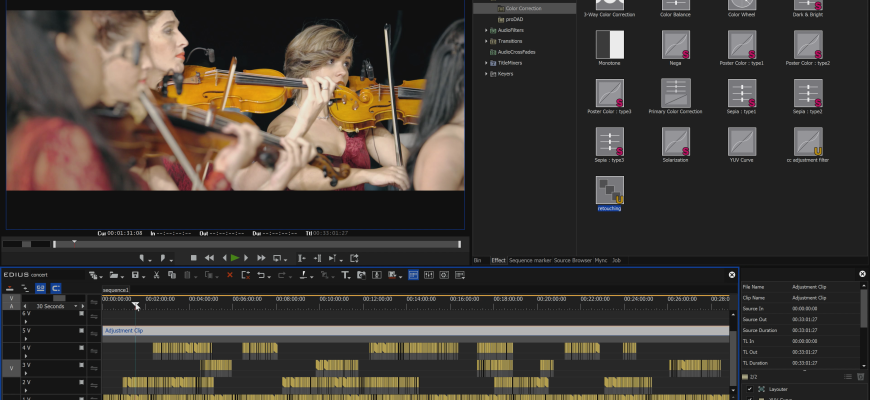The height and width of the screenshot is (400, 870).
Task: Copy the selected clip to clipboard
Action: click(x=172, y=275)
